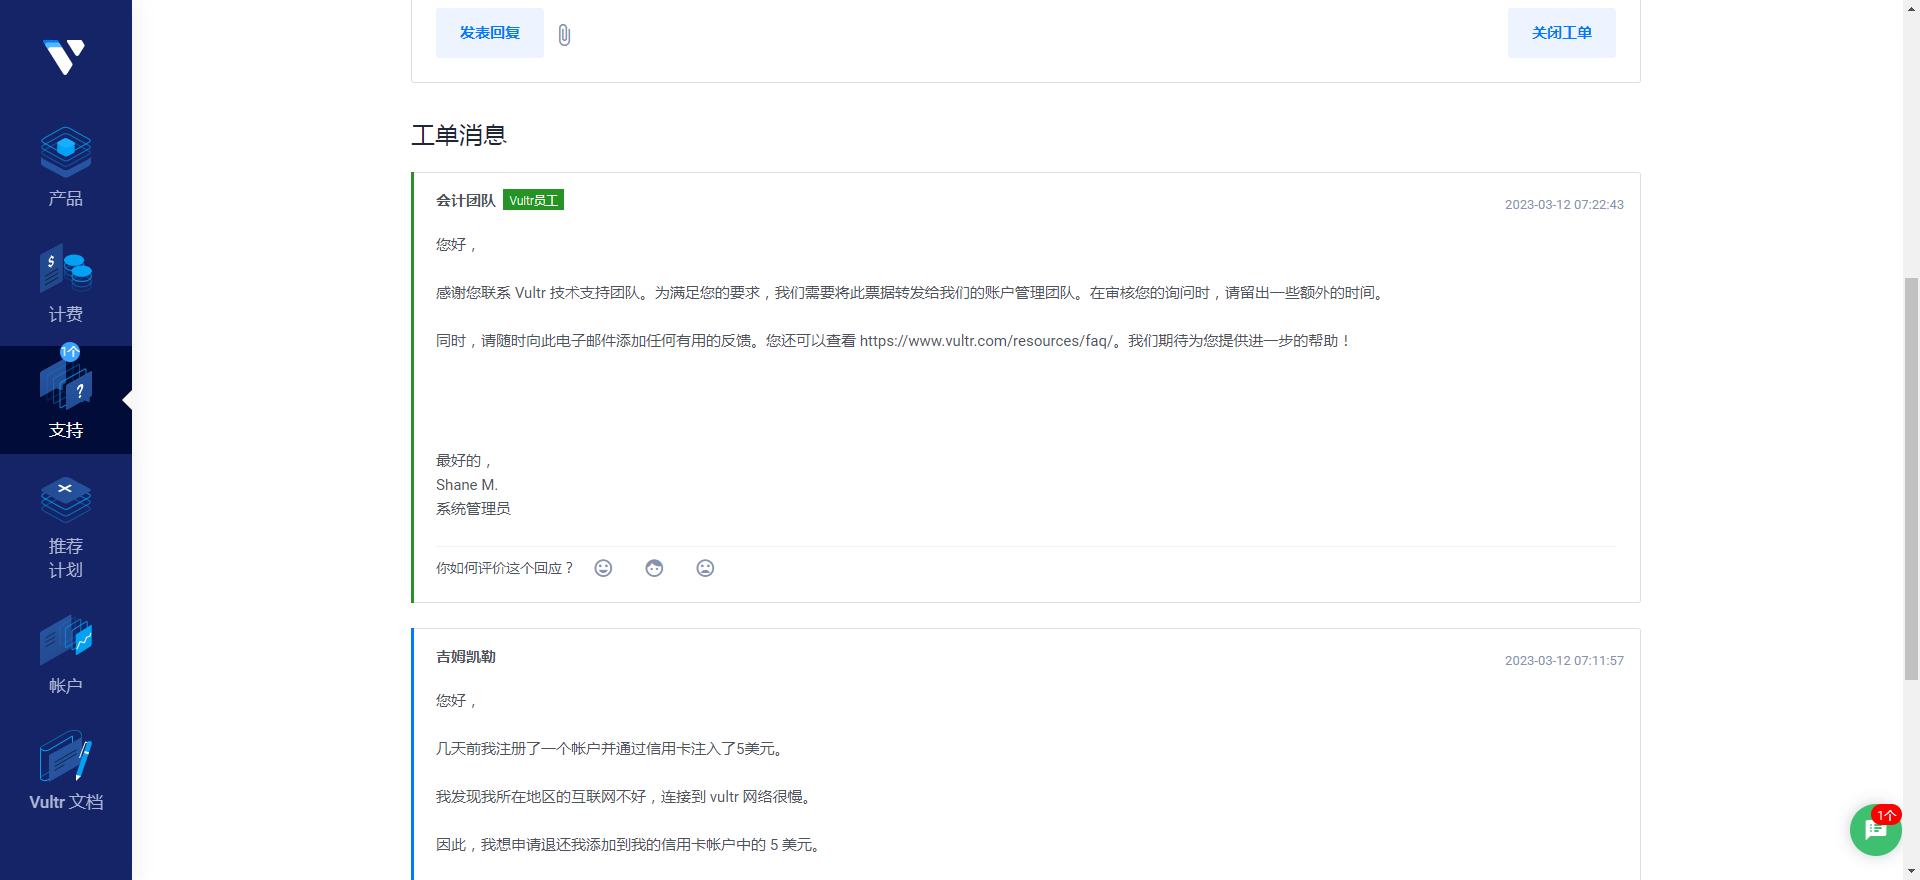The image size is (1920, 880).
Task: Click the paperclip attachment icon
Action: 564,35
